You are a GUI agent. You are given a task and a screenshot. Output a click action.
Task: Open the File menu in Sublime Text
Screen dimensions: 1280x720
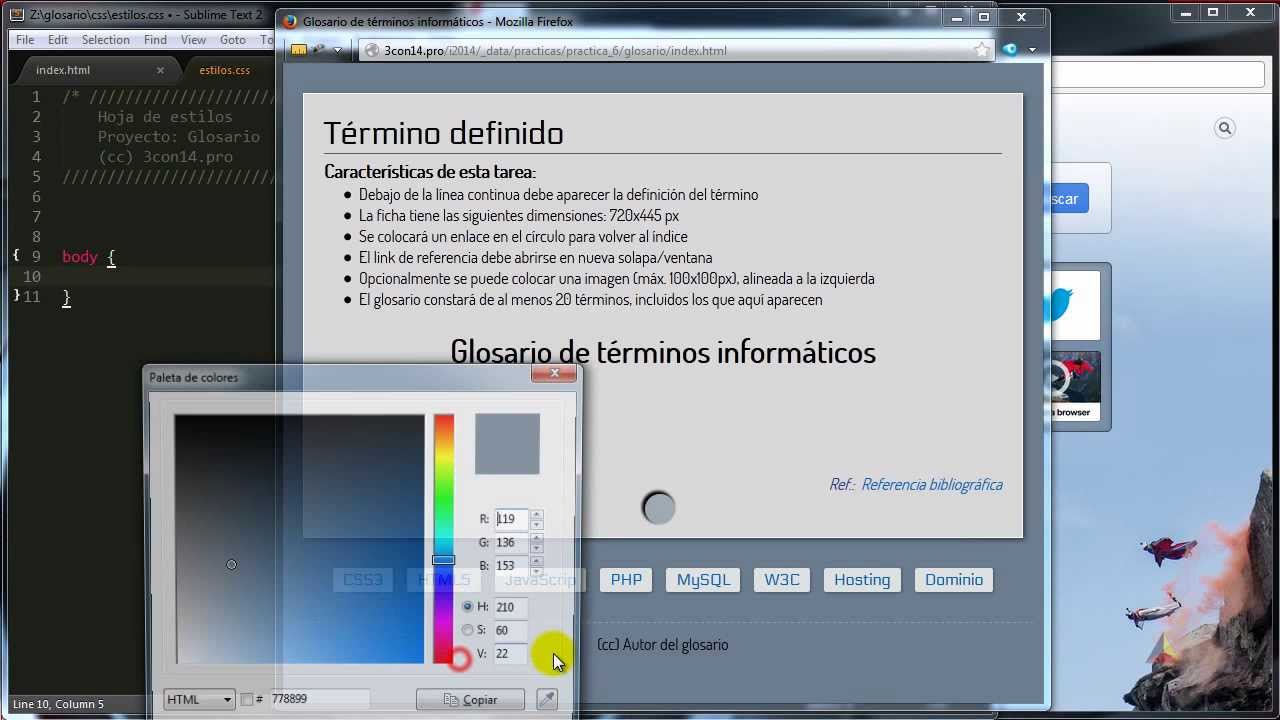tap(25, 40)
